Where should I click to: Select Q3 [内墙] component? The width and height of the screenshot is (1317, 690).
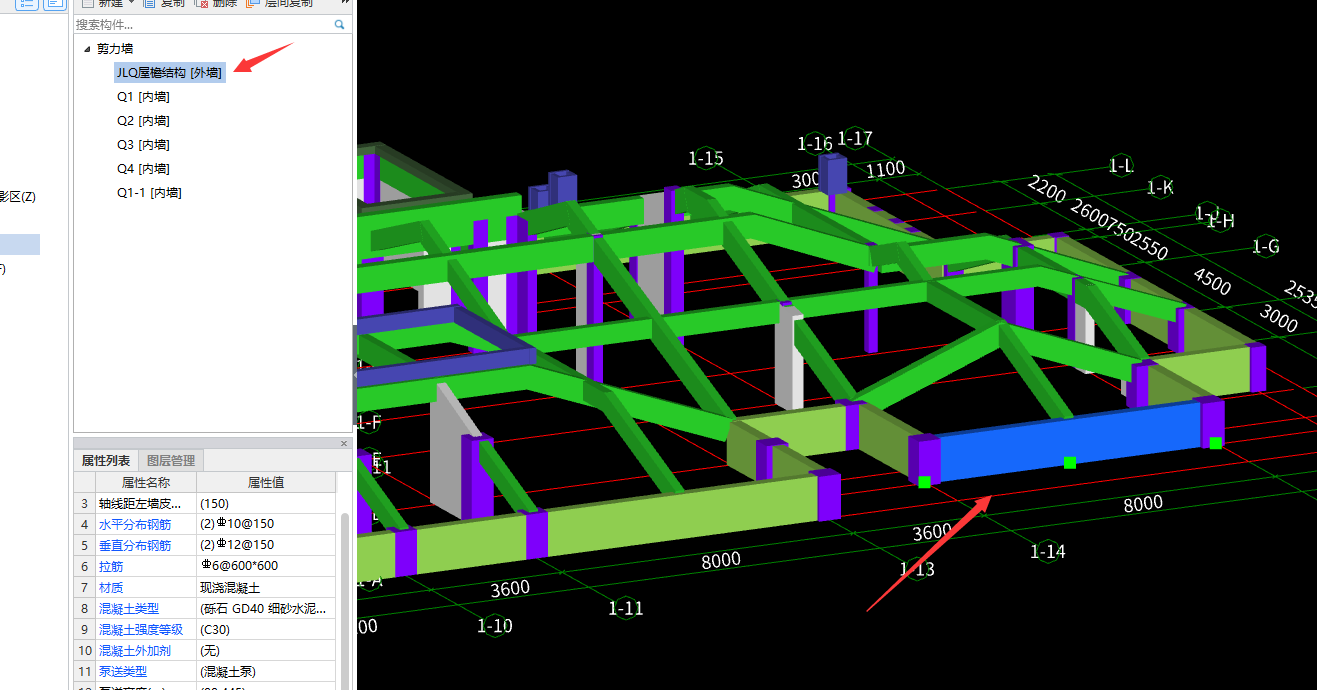(143, 145)
